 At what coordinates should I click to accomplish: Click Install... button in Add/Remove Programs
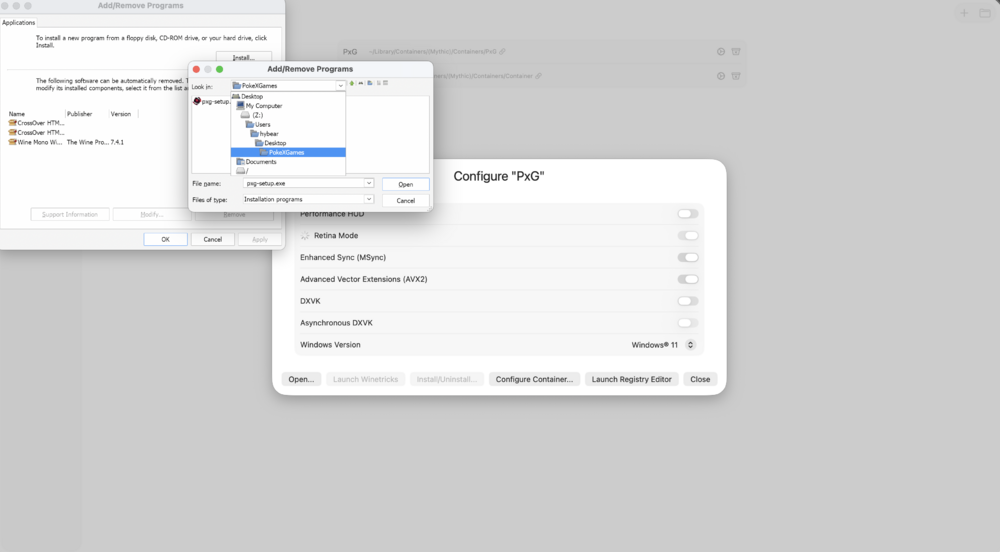(x=244, y=57)
